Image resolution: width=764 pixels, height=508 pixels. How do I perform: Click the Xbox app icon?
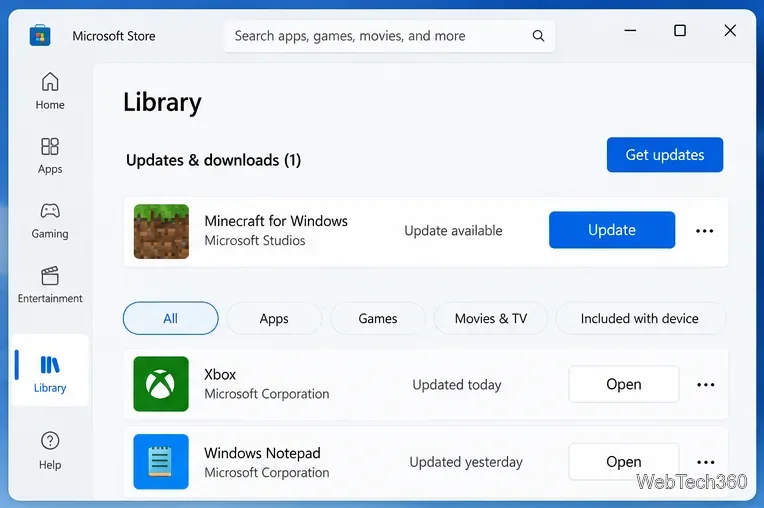tap(161, 384)
